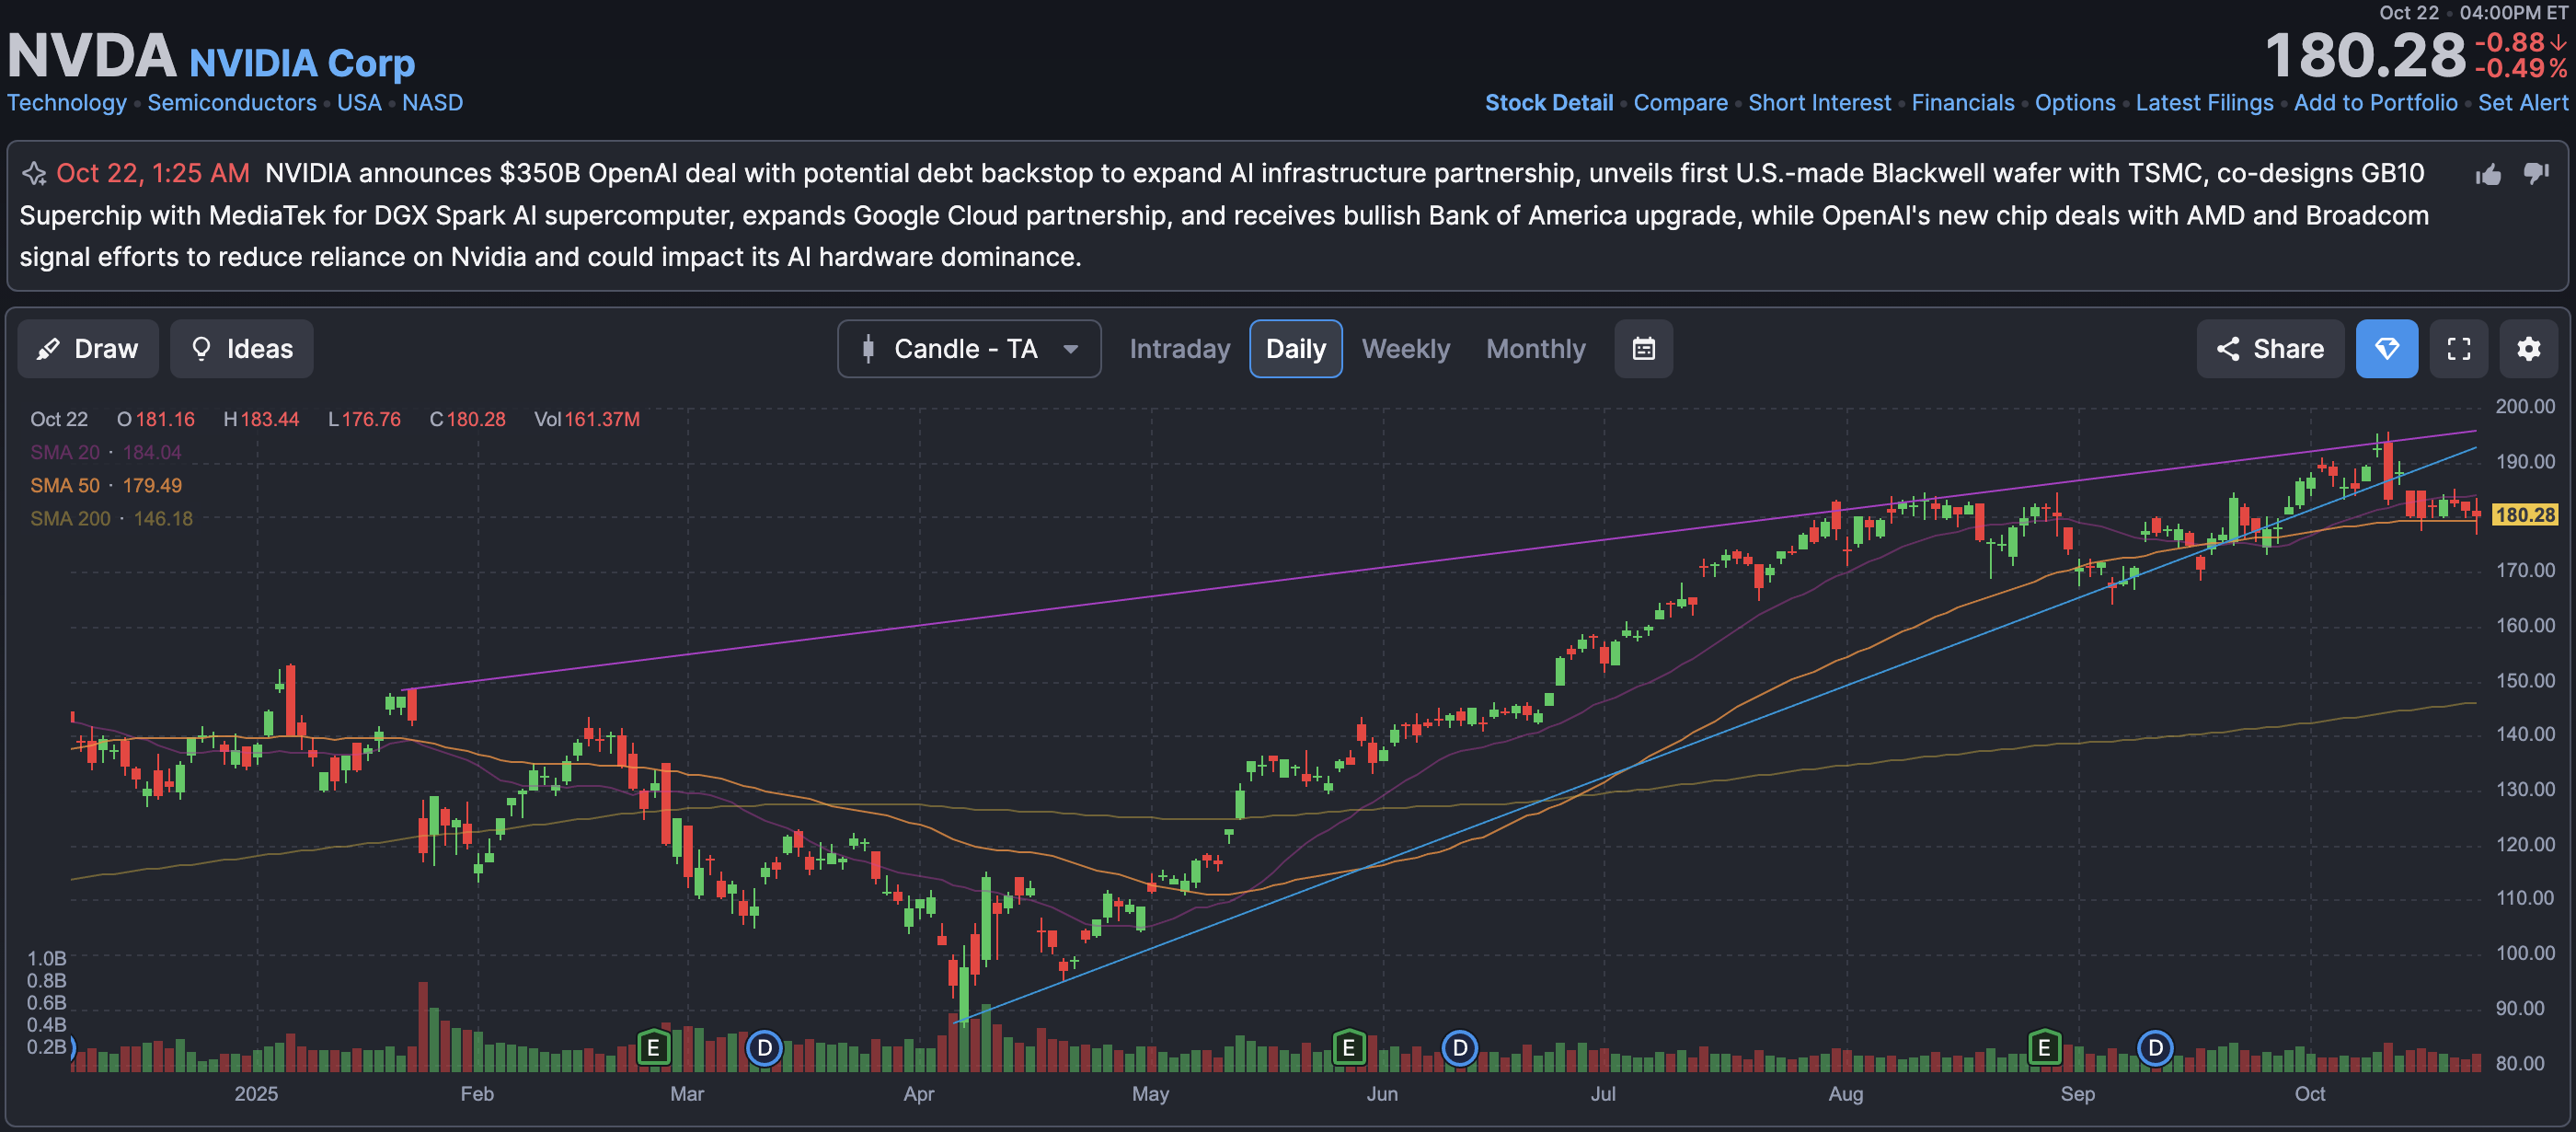This screenshot has height=1132, width=2576.
Task: Click the AI sparkle icon beside news date
Action: click(34, 174)
